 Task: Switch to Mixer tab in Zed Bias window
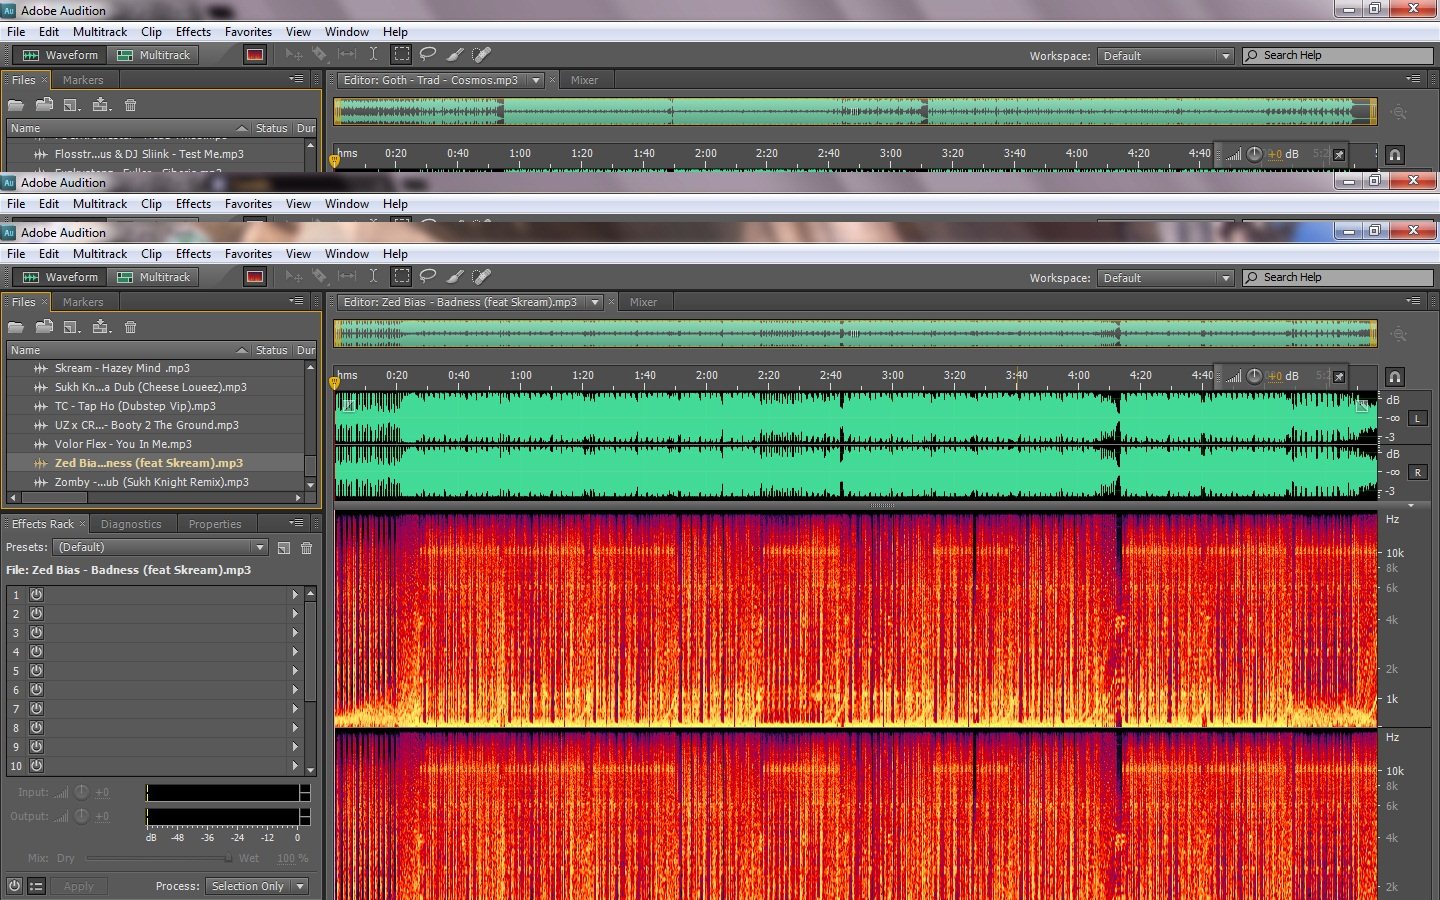coord(643,302)
